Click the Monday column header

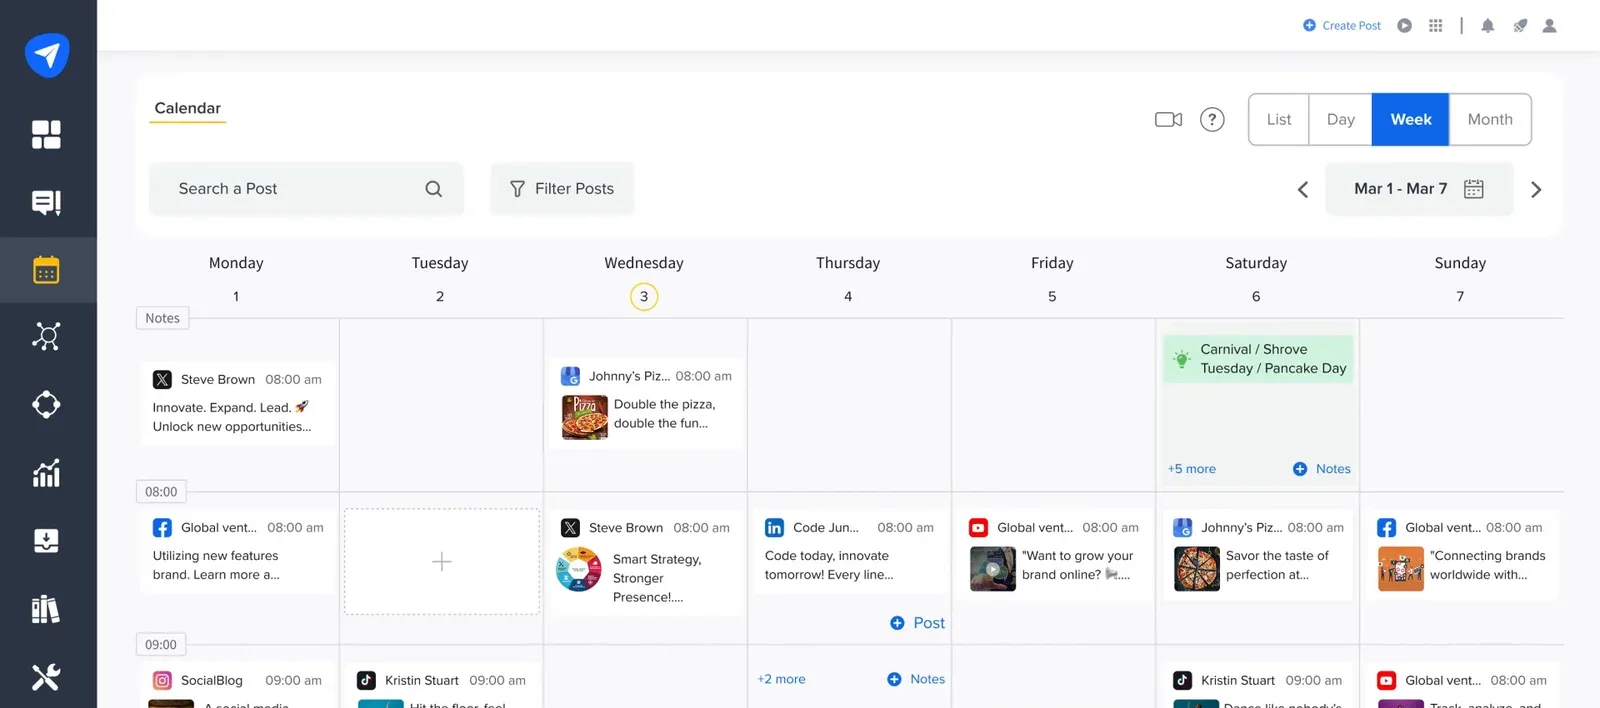coord(236,263)
